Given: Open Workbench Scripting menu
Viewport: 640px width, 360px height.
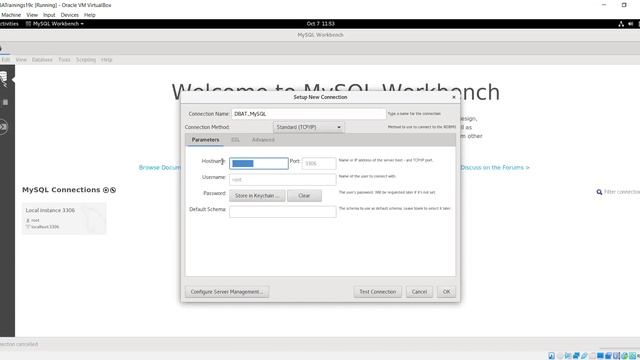Looking at the screenshot, I should coord(86,60).
